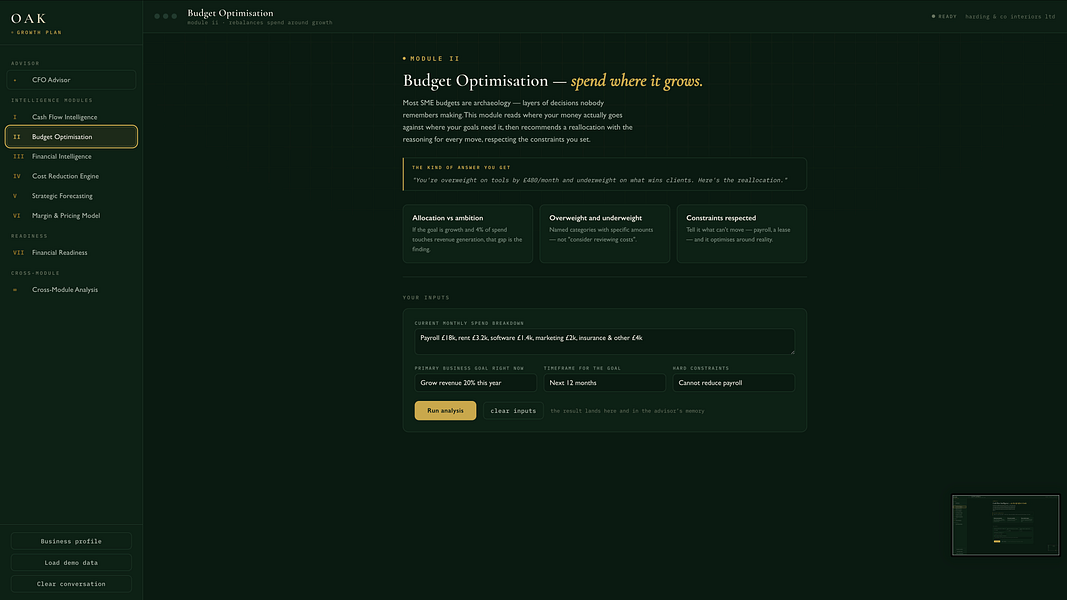Edit the current monthly spend breakdown field
The height and width of the screenshot is (600, 1067).
tap(604, 341)
